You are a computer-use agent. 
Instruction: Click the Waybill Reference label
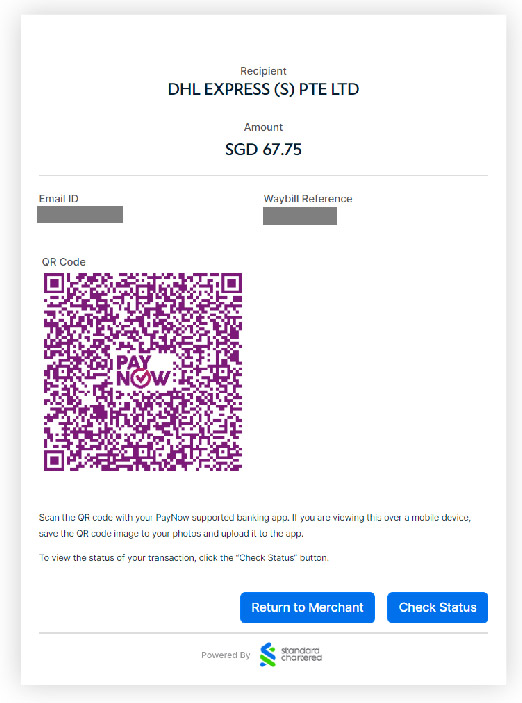(308, 199)
